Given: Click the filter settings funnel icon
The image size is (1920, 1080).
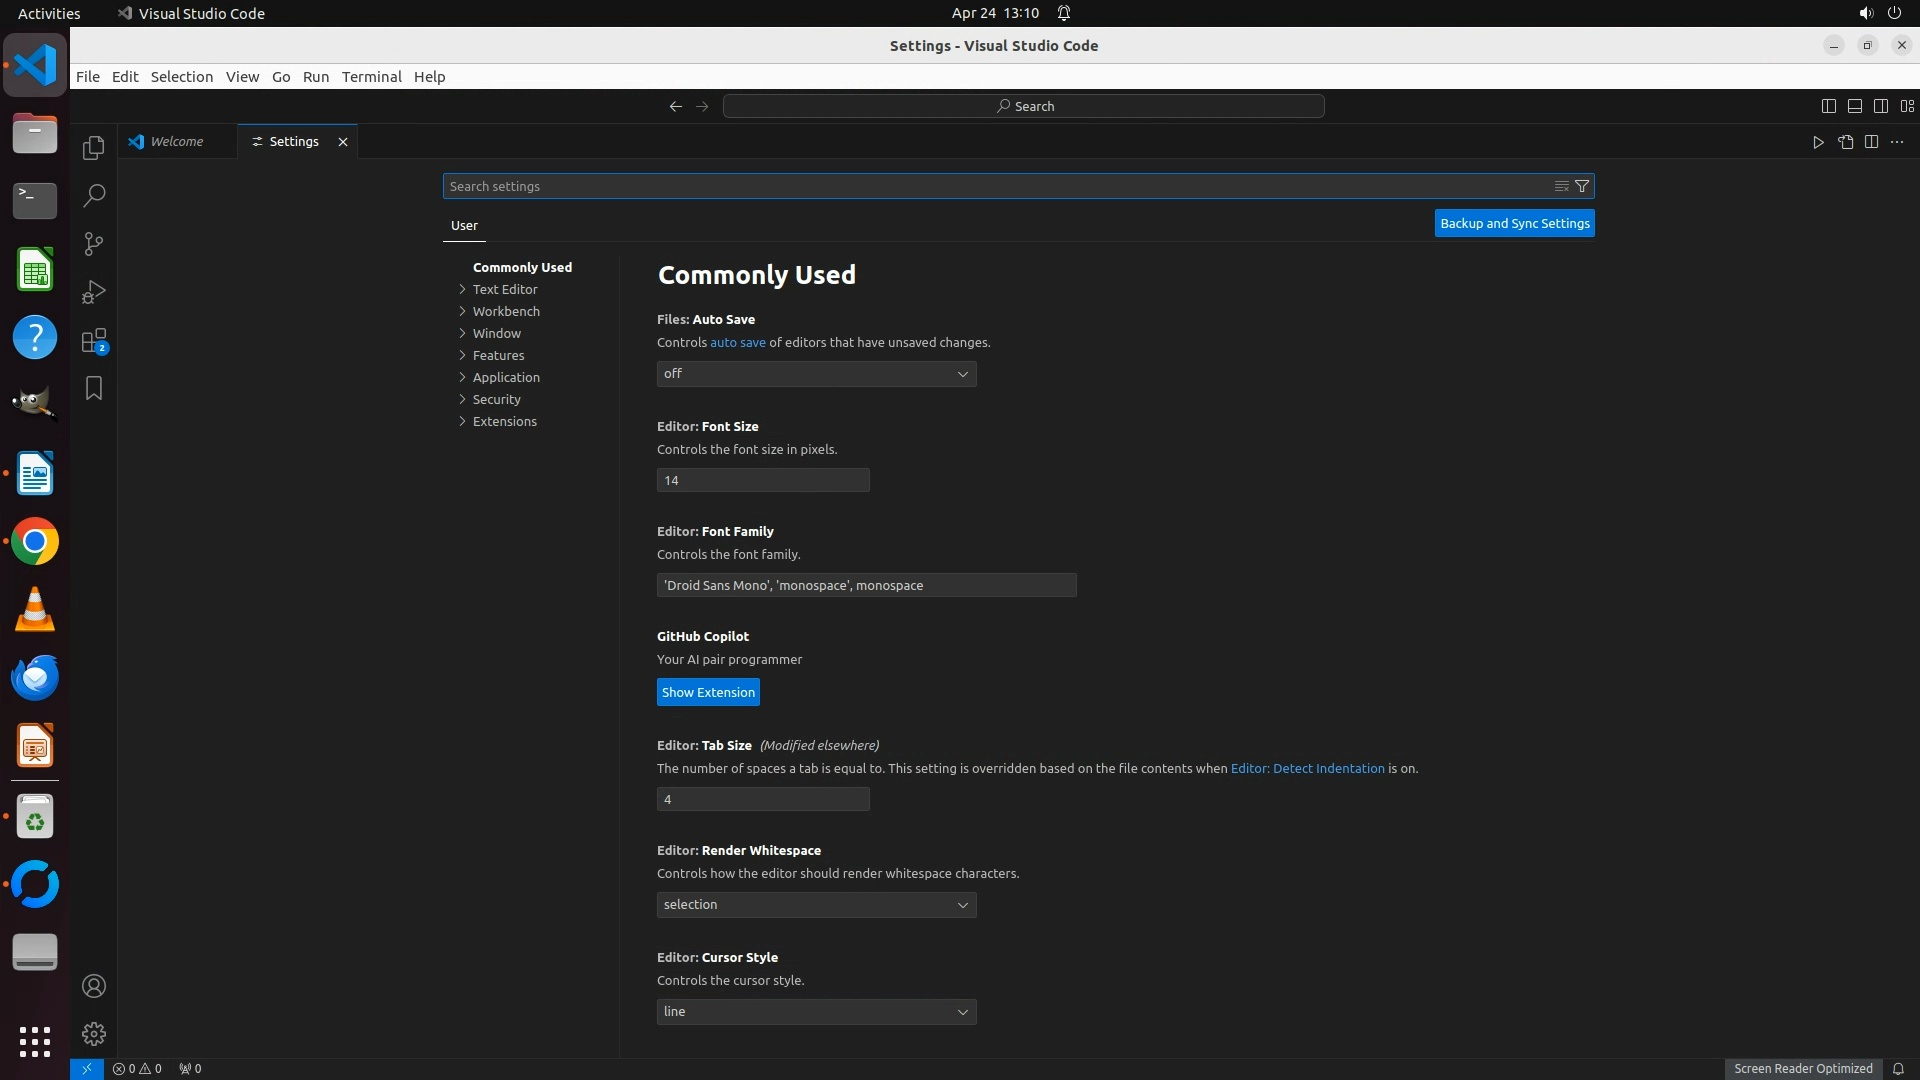Looking at the screenshot, I should click(x=1582, y=186).
